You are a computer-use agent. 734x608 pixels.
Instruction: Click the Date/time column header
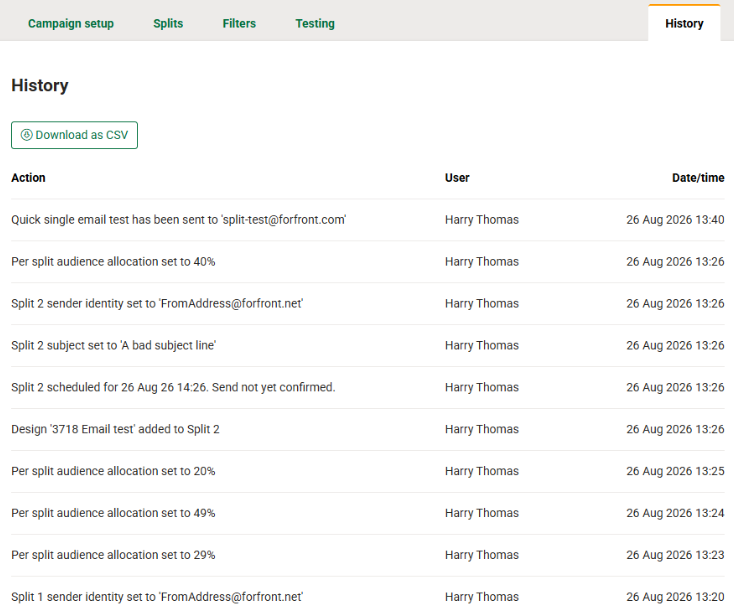click(x=698, y=178)
